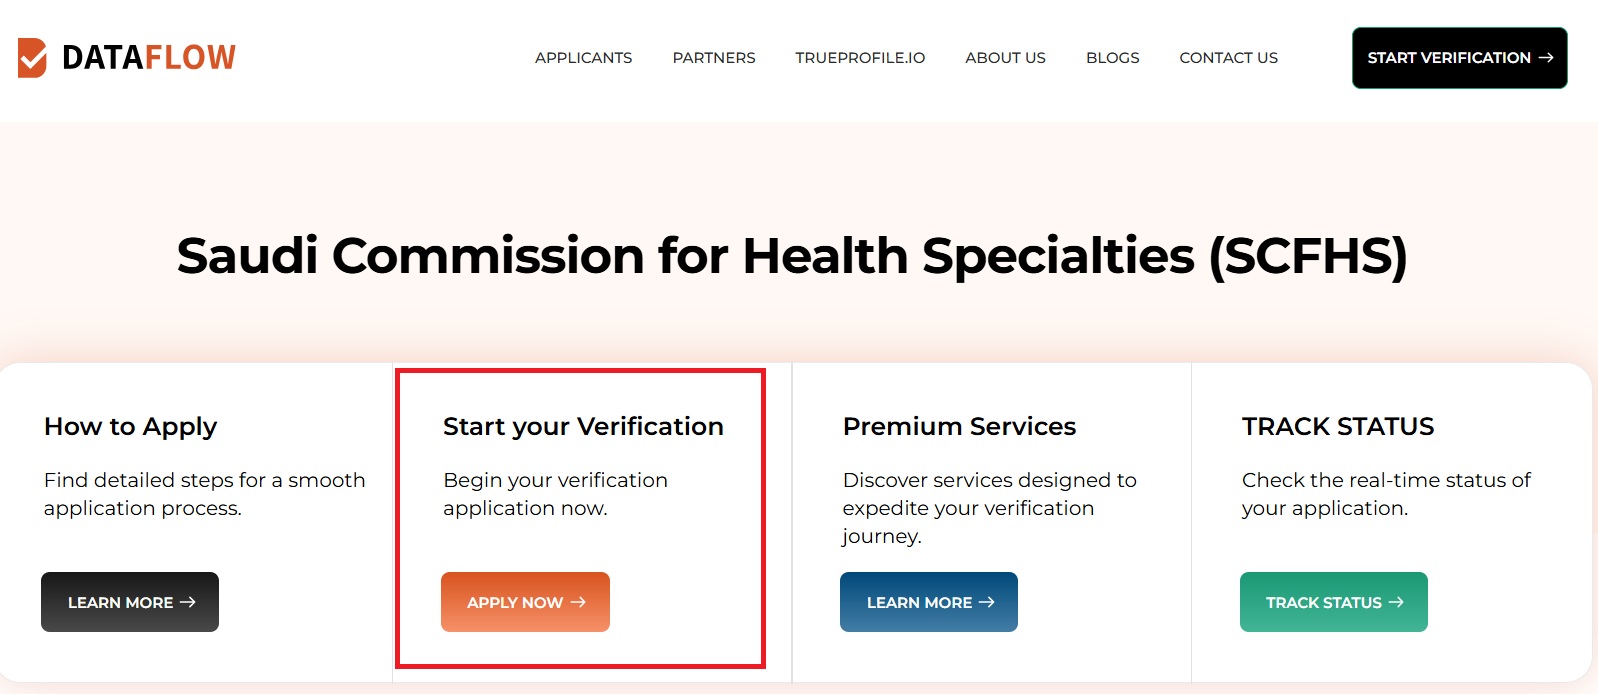Click the SCFHS page heading
Image resolution: width=1598 pixels, height=694 pixels.
(792, 257)
